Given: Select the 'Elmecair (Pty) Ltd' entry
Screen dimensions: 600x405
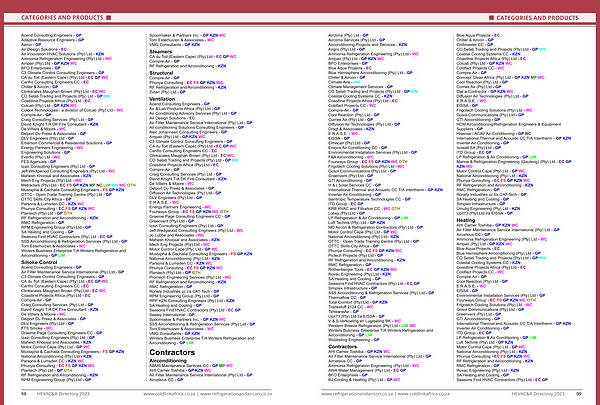Looking at the screenshot, I should point(349,143).
